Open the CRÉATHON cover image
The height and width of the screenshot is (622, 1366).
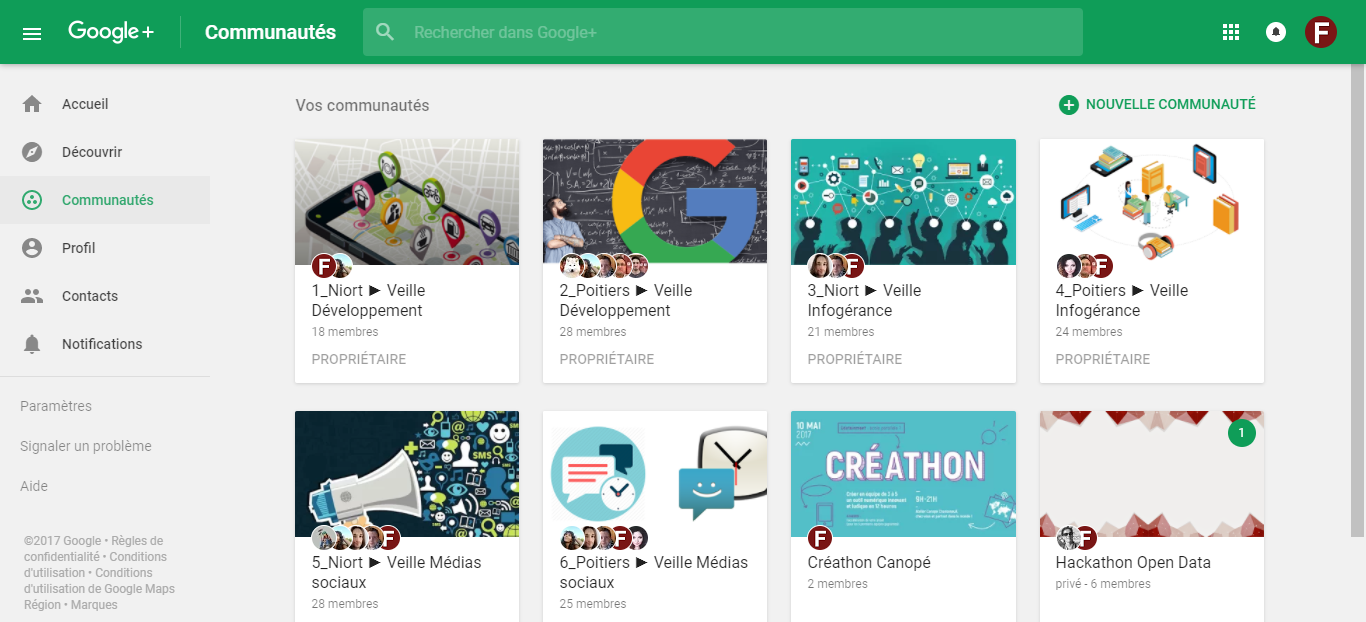click(x=903, y=474)
